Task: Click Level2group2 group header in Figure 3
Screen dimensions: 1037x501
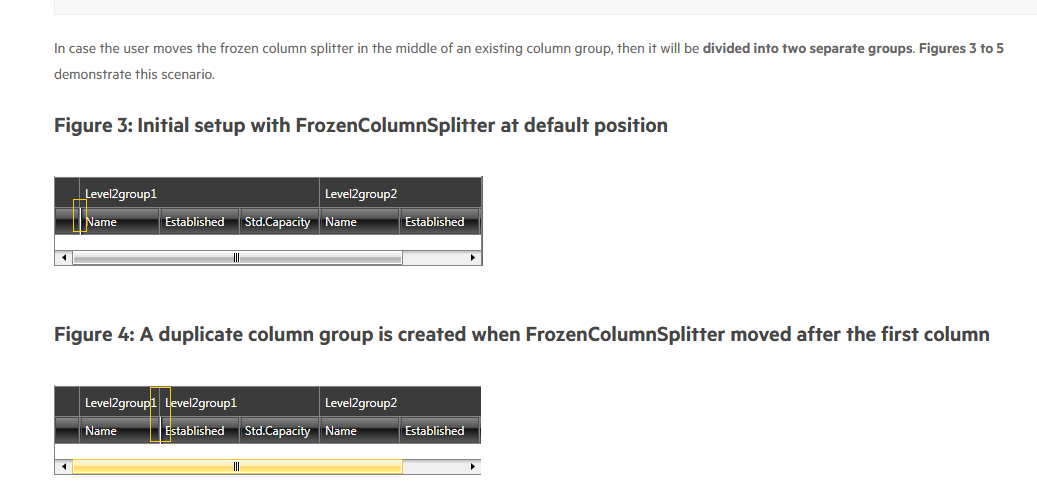Action: tap(361, 193)
